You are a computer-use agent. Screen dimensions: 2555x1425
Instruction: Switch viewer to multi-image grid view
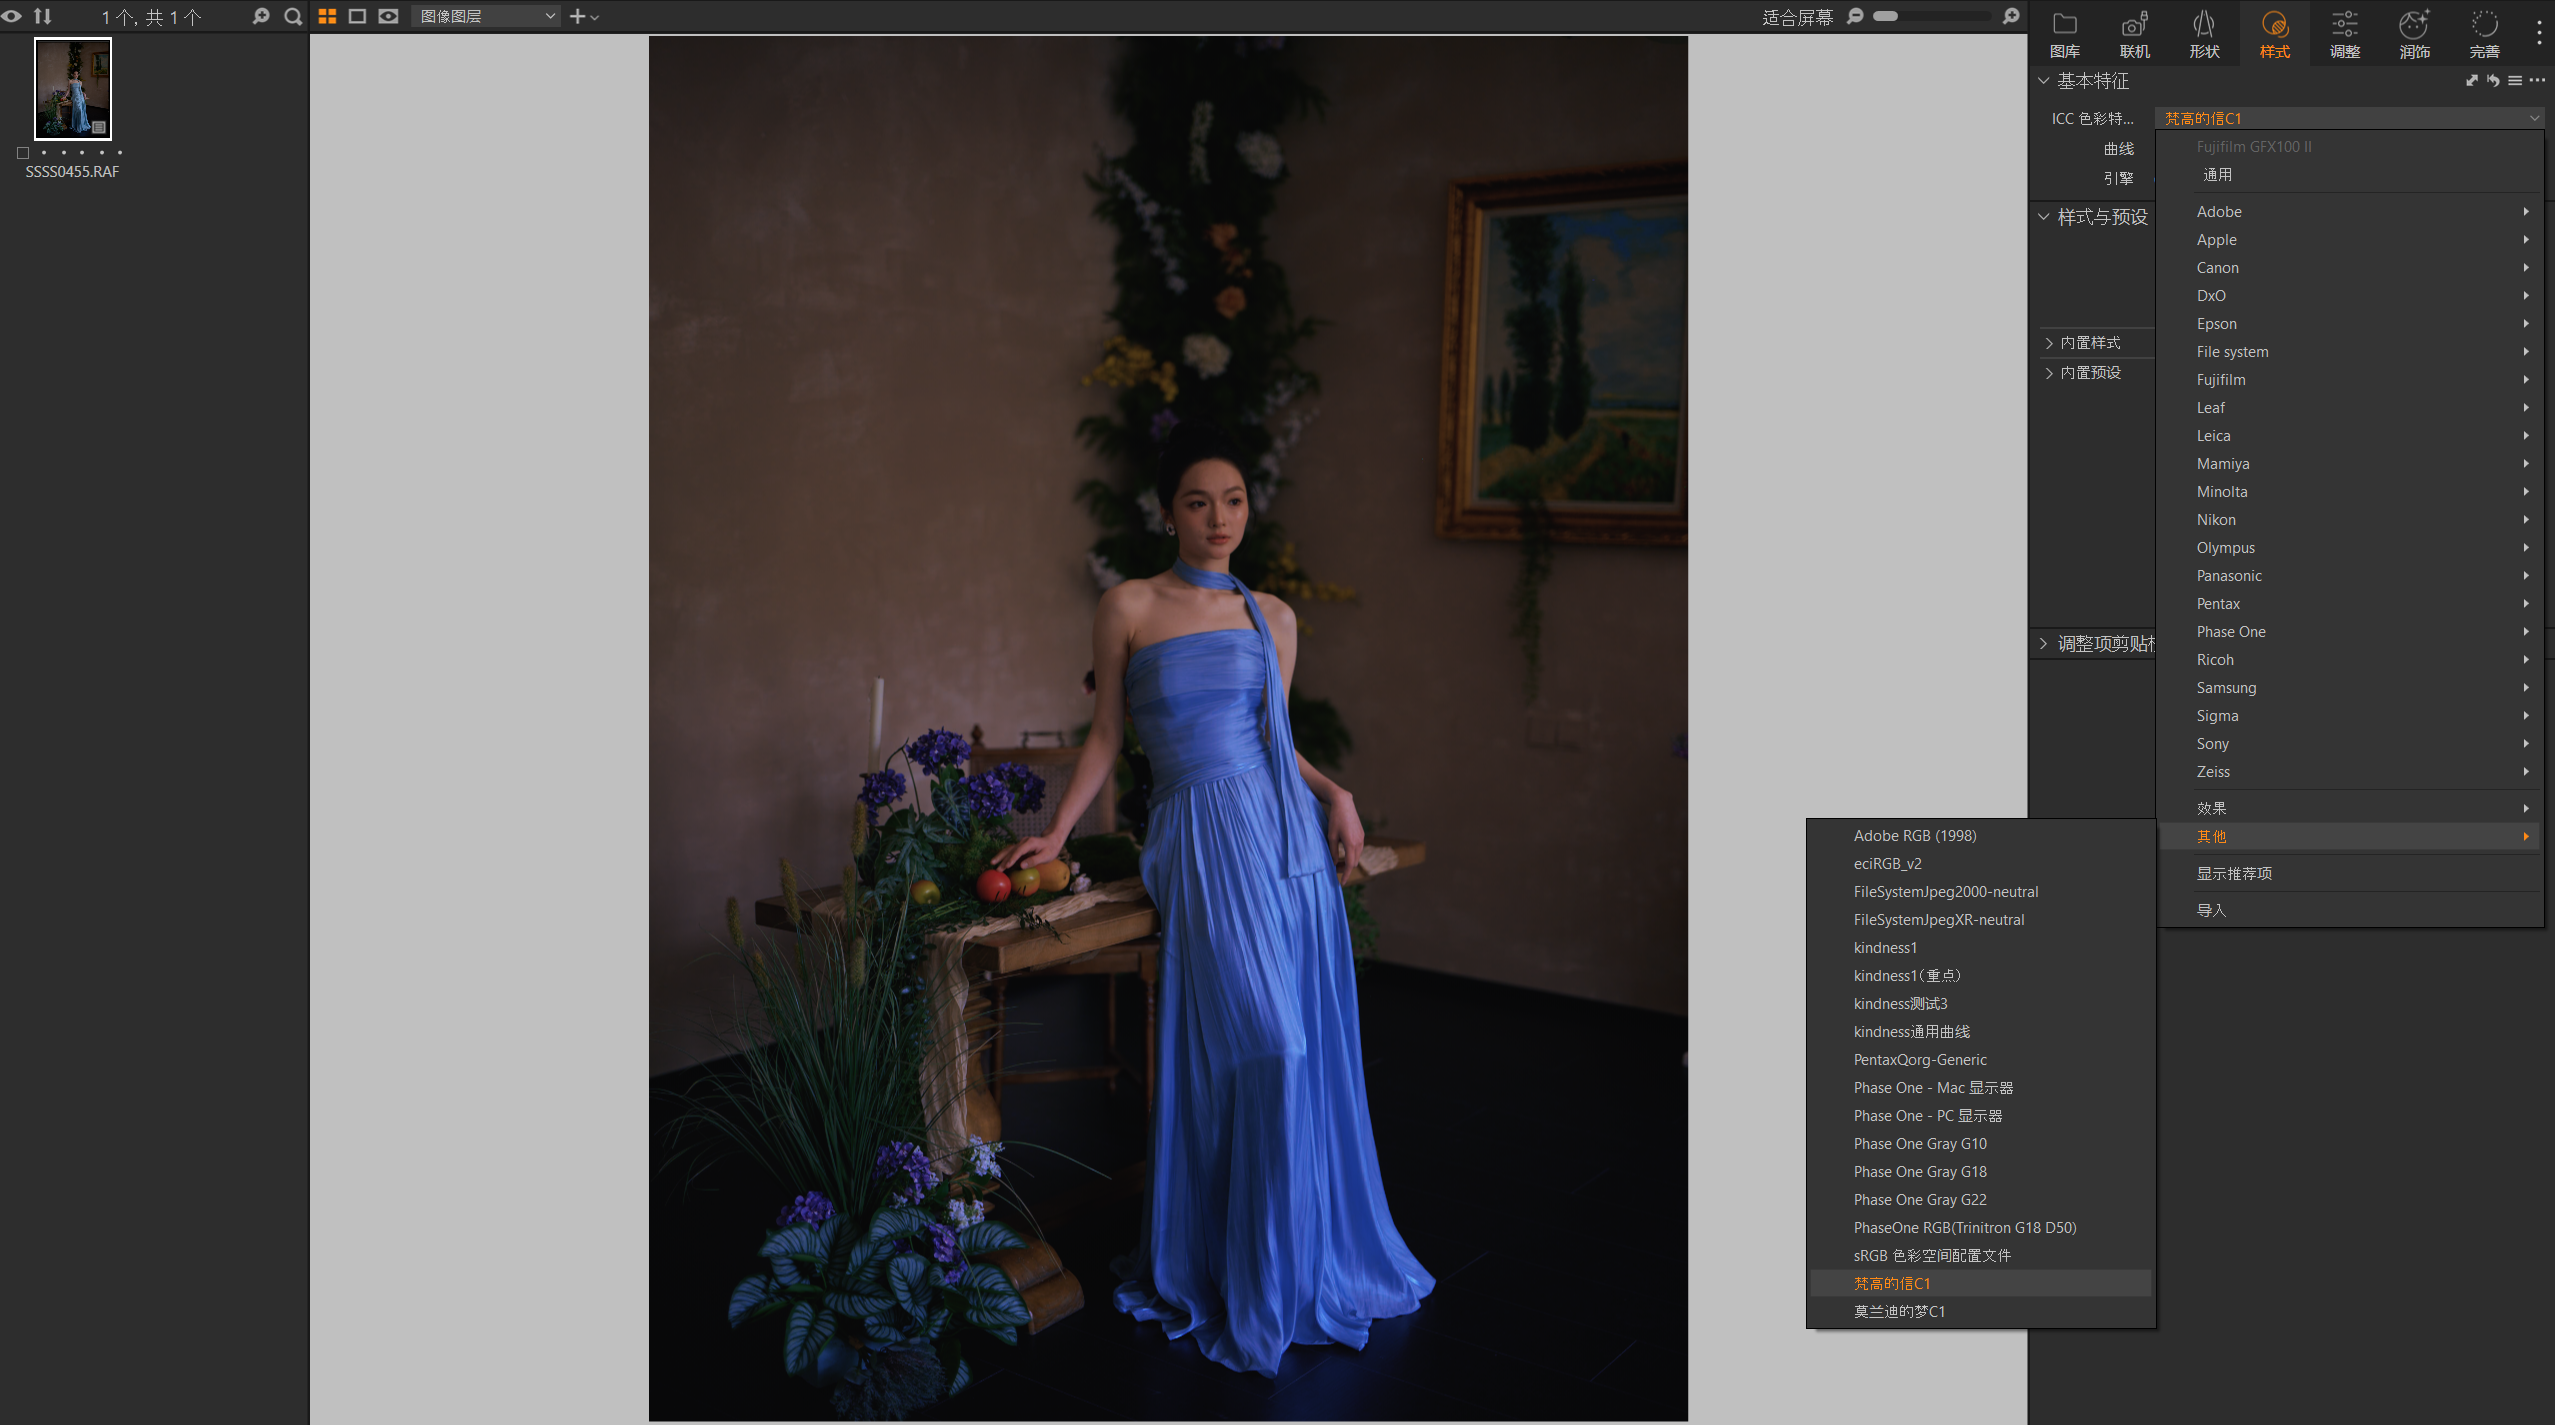point(327,16)
